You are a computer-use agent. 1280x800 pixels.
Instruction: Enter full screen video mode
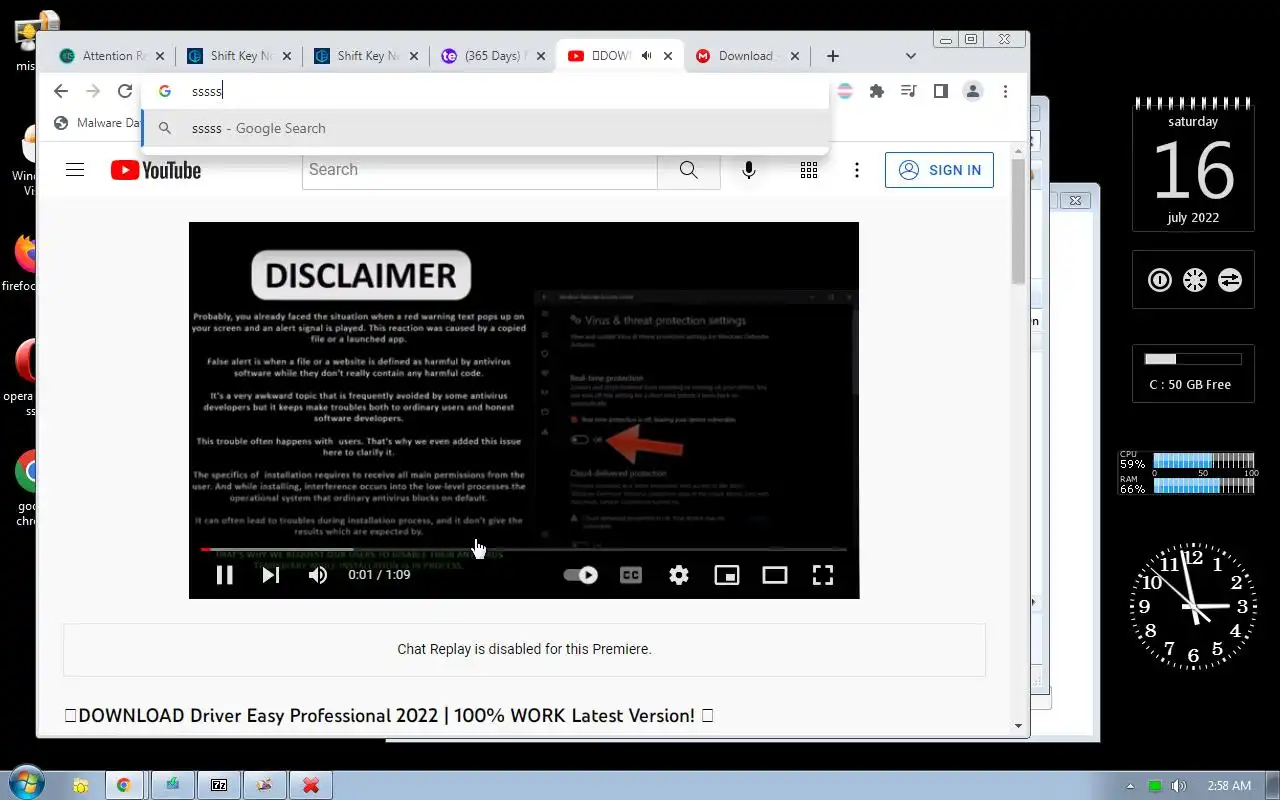823,575
